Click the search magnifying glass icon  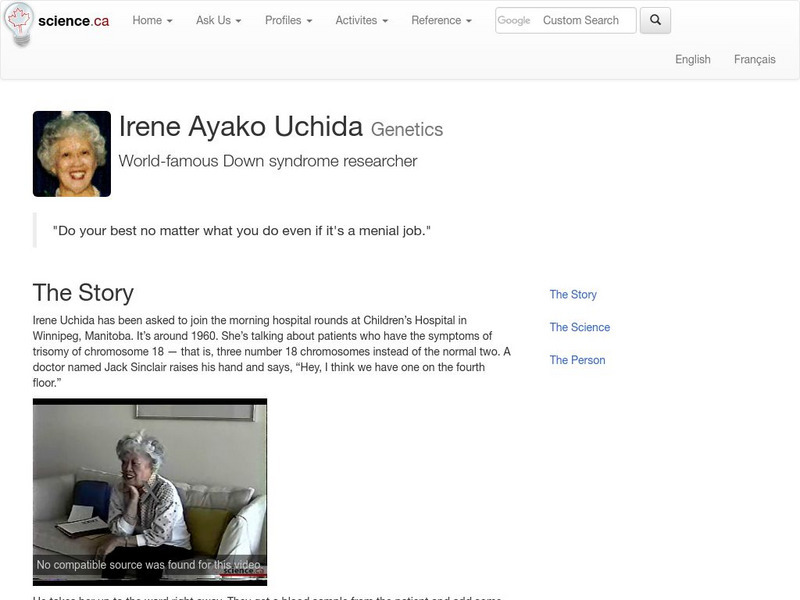coord(657,19)
